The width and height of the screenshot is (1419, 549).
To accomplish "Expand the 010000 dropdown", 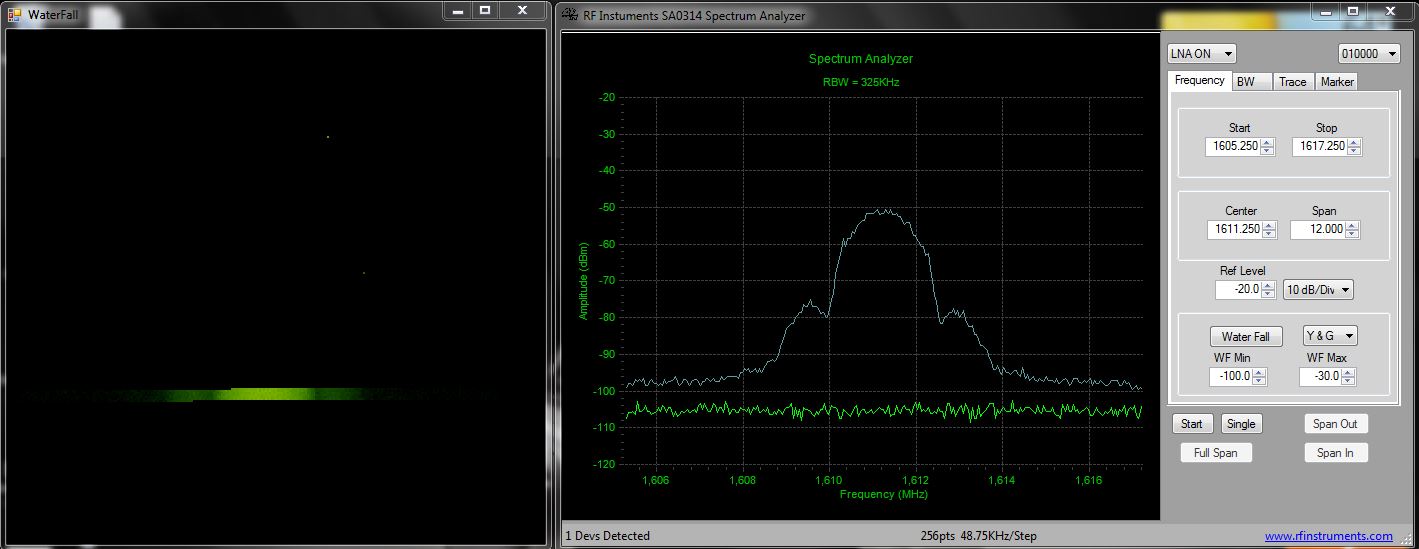I will (1368, 54).
